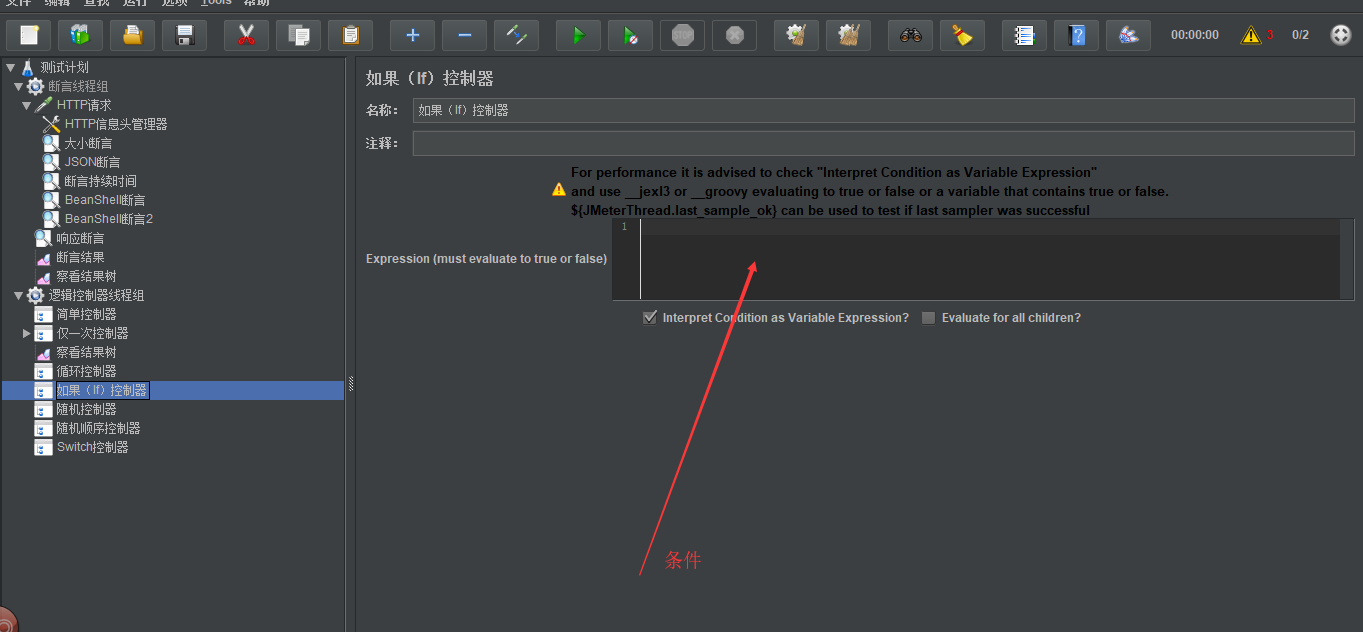Open the Function Helper list icon
Viewport: 1363px width, 632px height.
pyautogui.click(x=1024, y=35)
